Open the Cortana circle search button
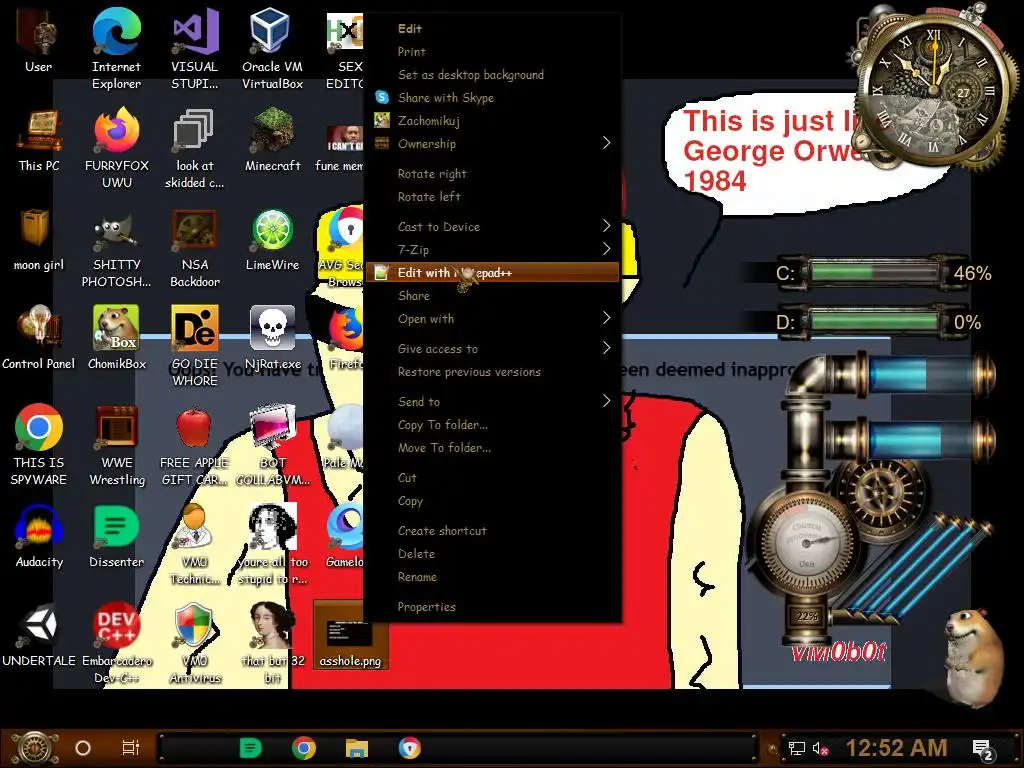The image size is (1024, 768). click(x=83, y=748)
